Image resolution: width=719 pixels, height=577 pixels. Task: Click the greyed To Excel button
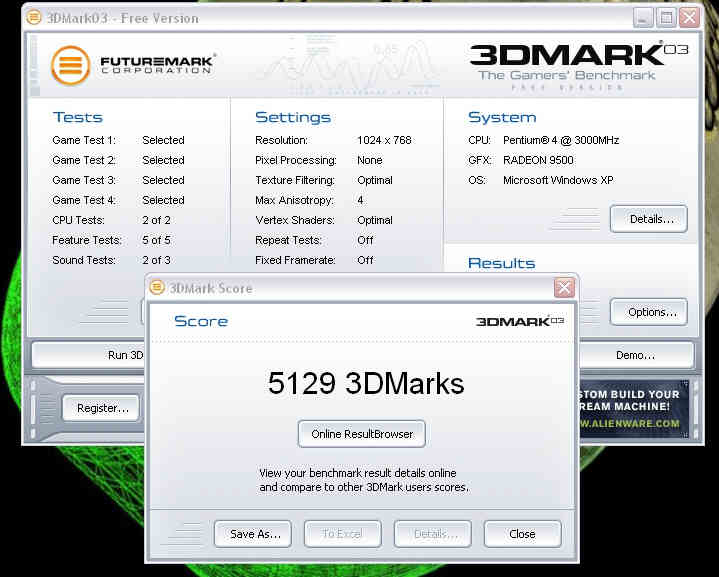pyautogui.click(x=343, y=534)
